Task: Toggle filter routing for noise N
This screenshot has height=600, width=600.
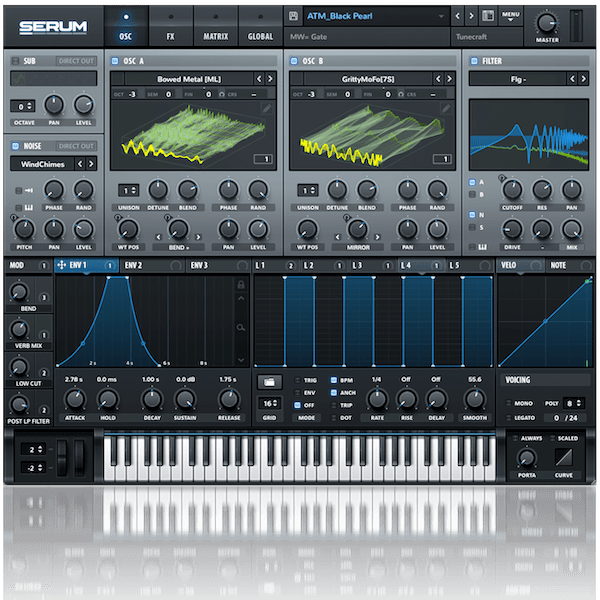Action: pos(472,215)
